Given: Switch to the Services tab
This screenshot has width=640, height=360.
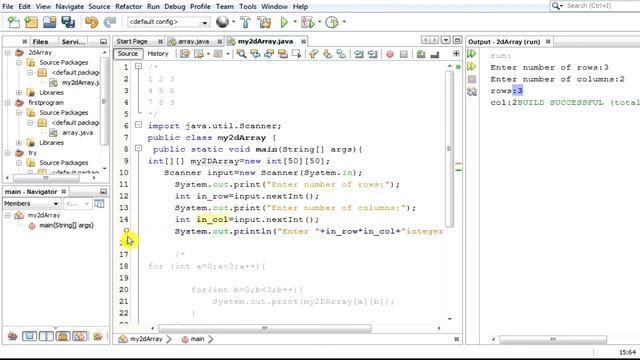Looking at the screenshot, I should point(73,42).
